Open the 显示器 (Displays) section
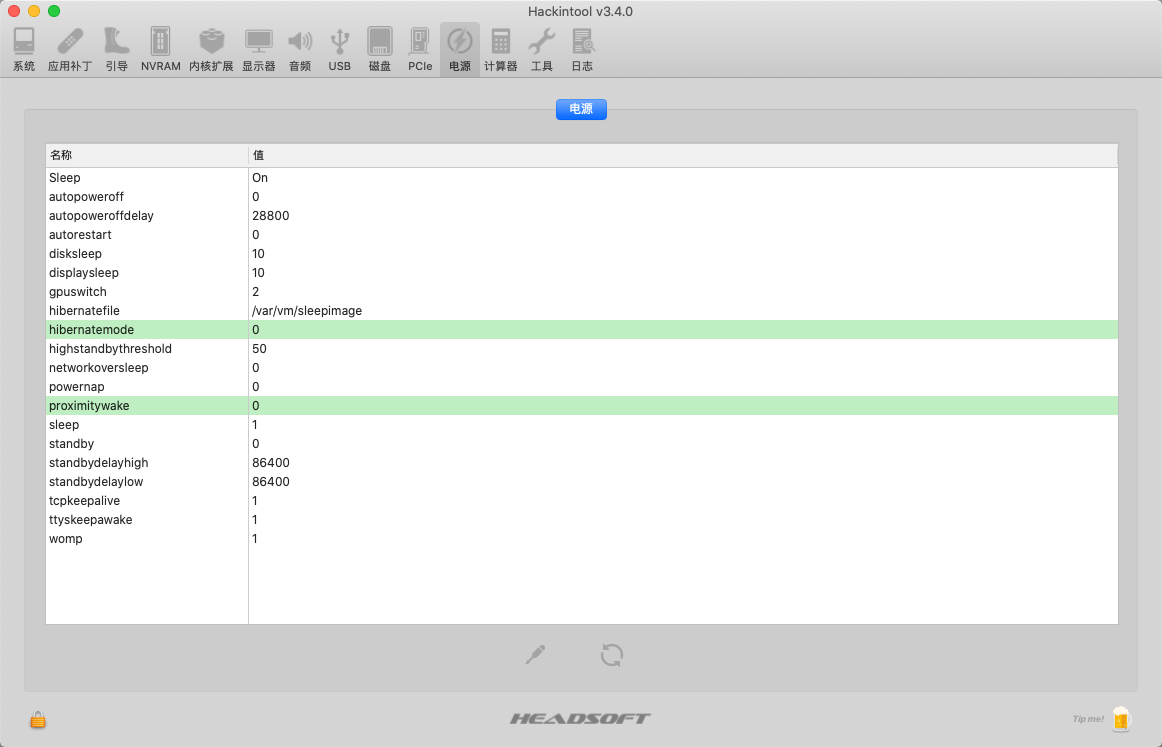 [x=259, y=49]
